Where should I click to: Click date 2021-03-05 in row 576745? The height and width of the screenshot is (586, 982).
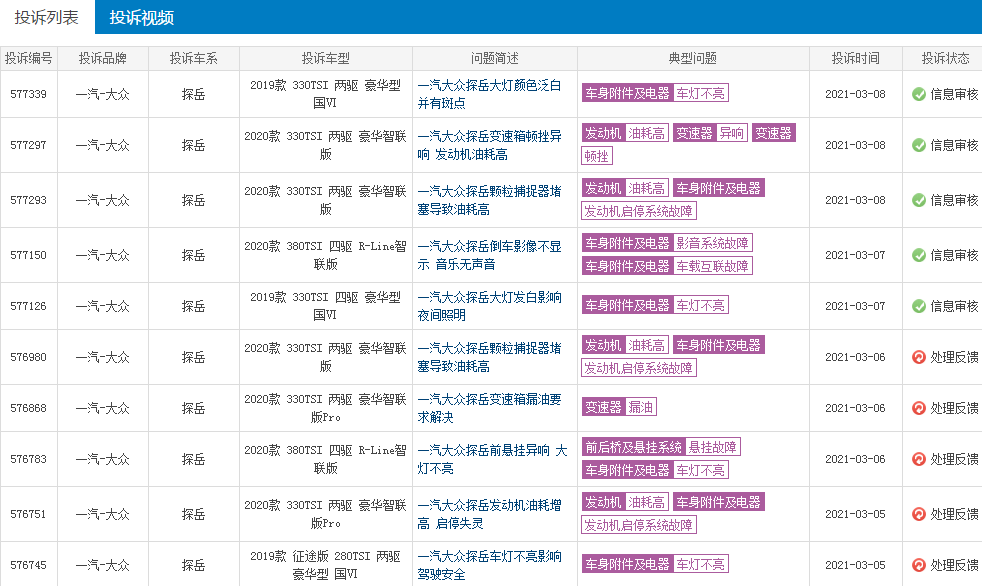point(855,565)
